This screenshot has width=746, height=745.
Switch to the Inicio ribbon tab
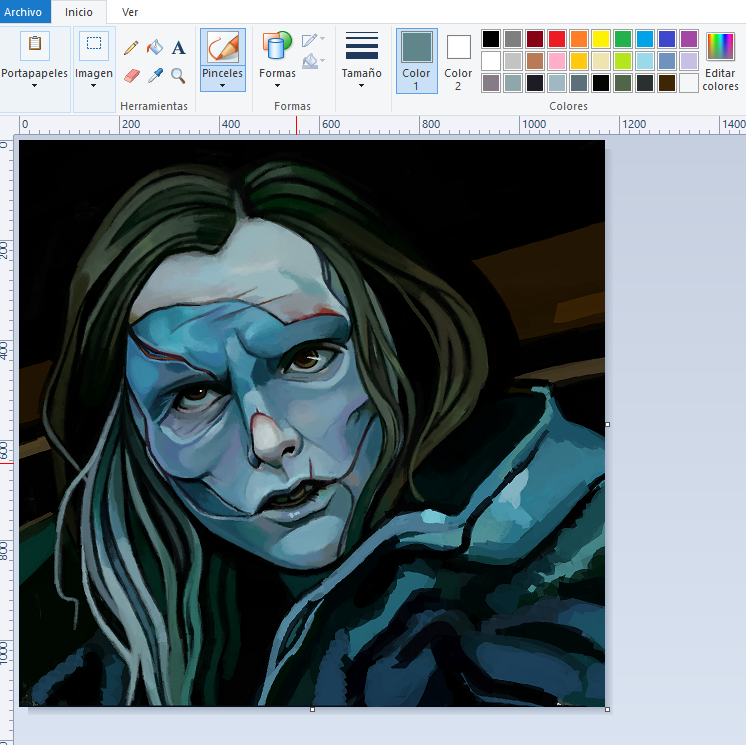79,12
